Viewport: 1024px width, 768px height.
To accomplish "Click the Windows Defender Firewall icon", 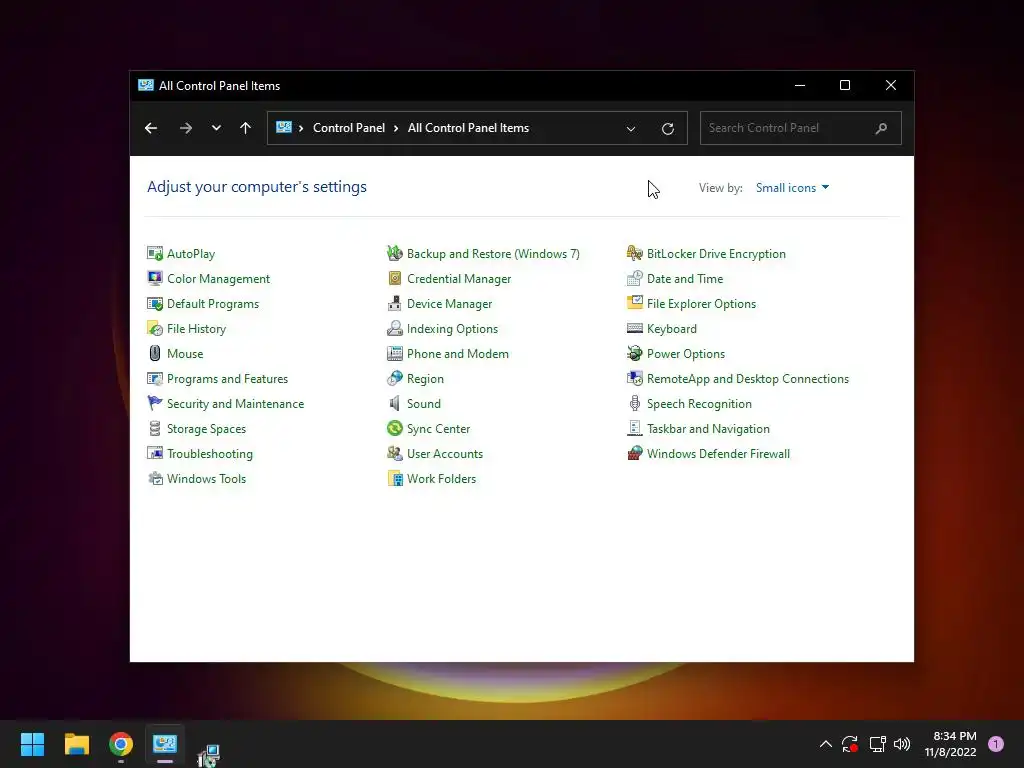I will point(634,453).
